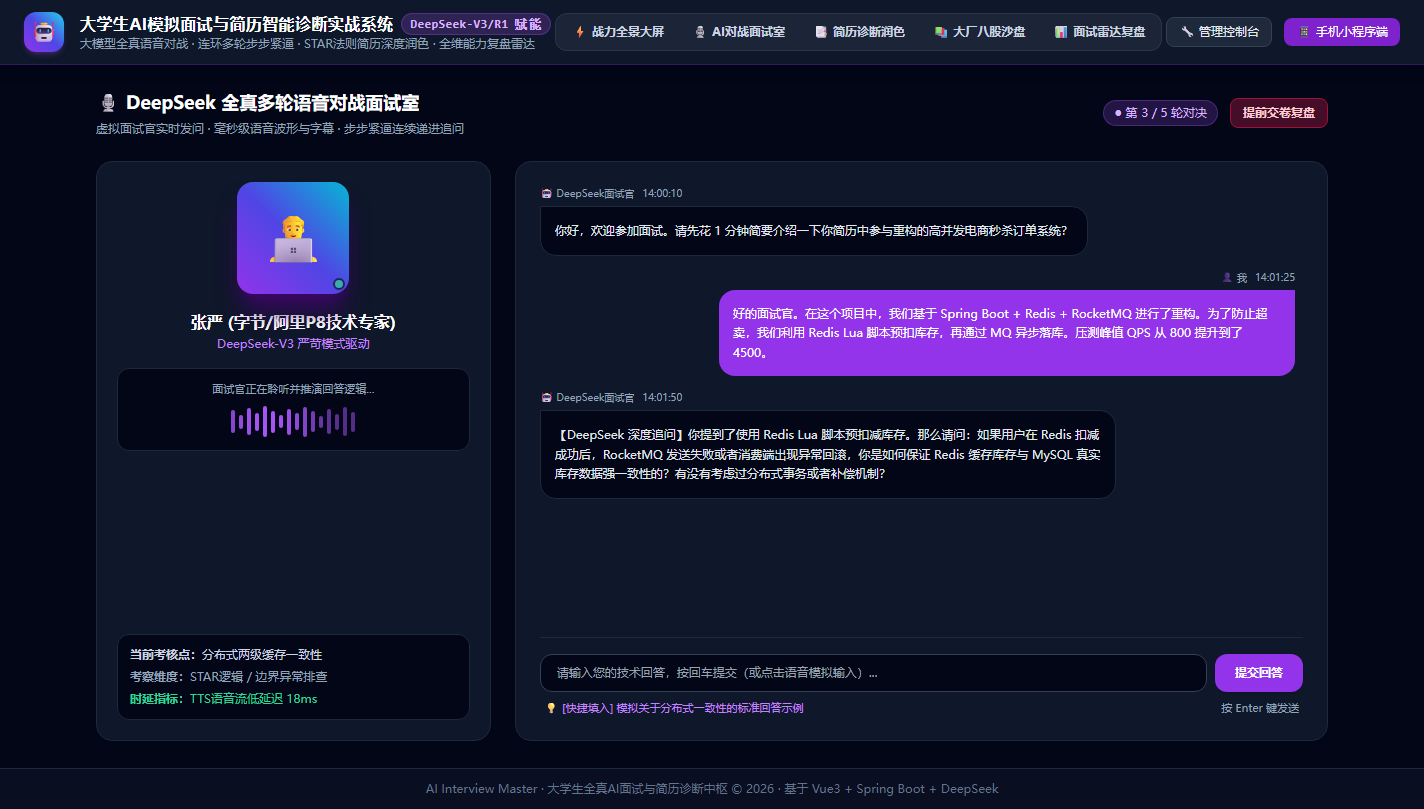
Task: Click DeepSeek-V3 严苛模式驱动 text
Action: click(x=293, y=343)
